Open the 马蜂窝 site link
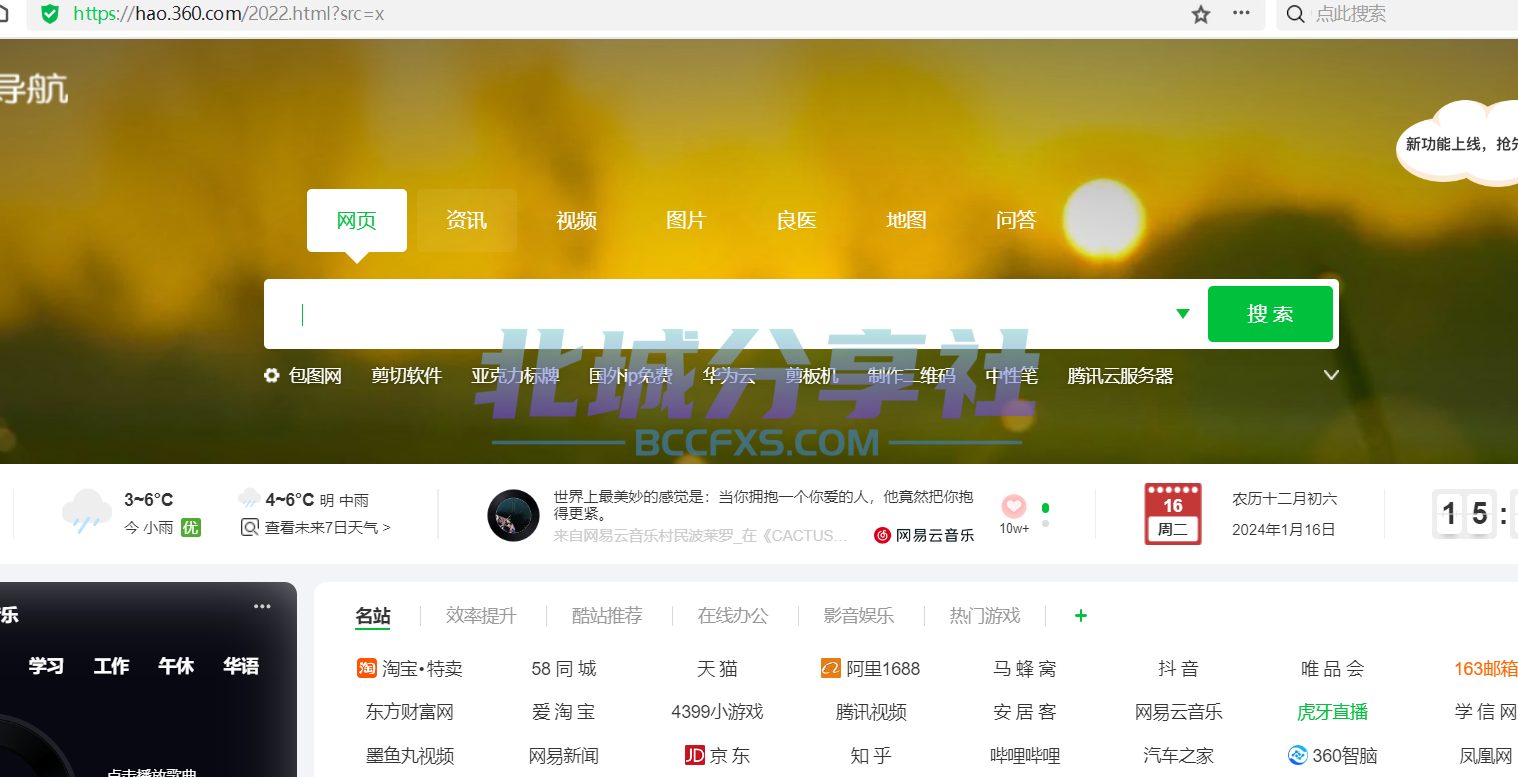The width and height of the screenshot is (1518, 777). coord(1024,668)
